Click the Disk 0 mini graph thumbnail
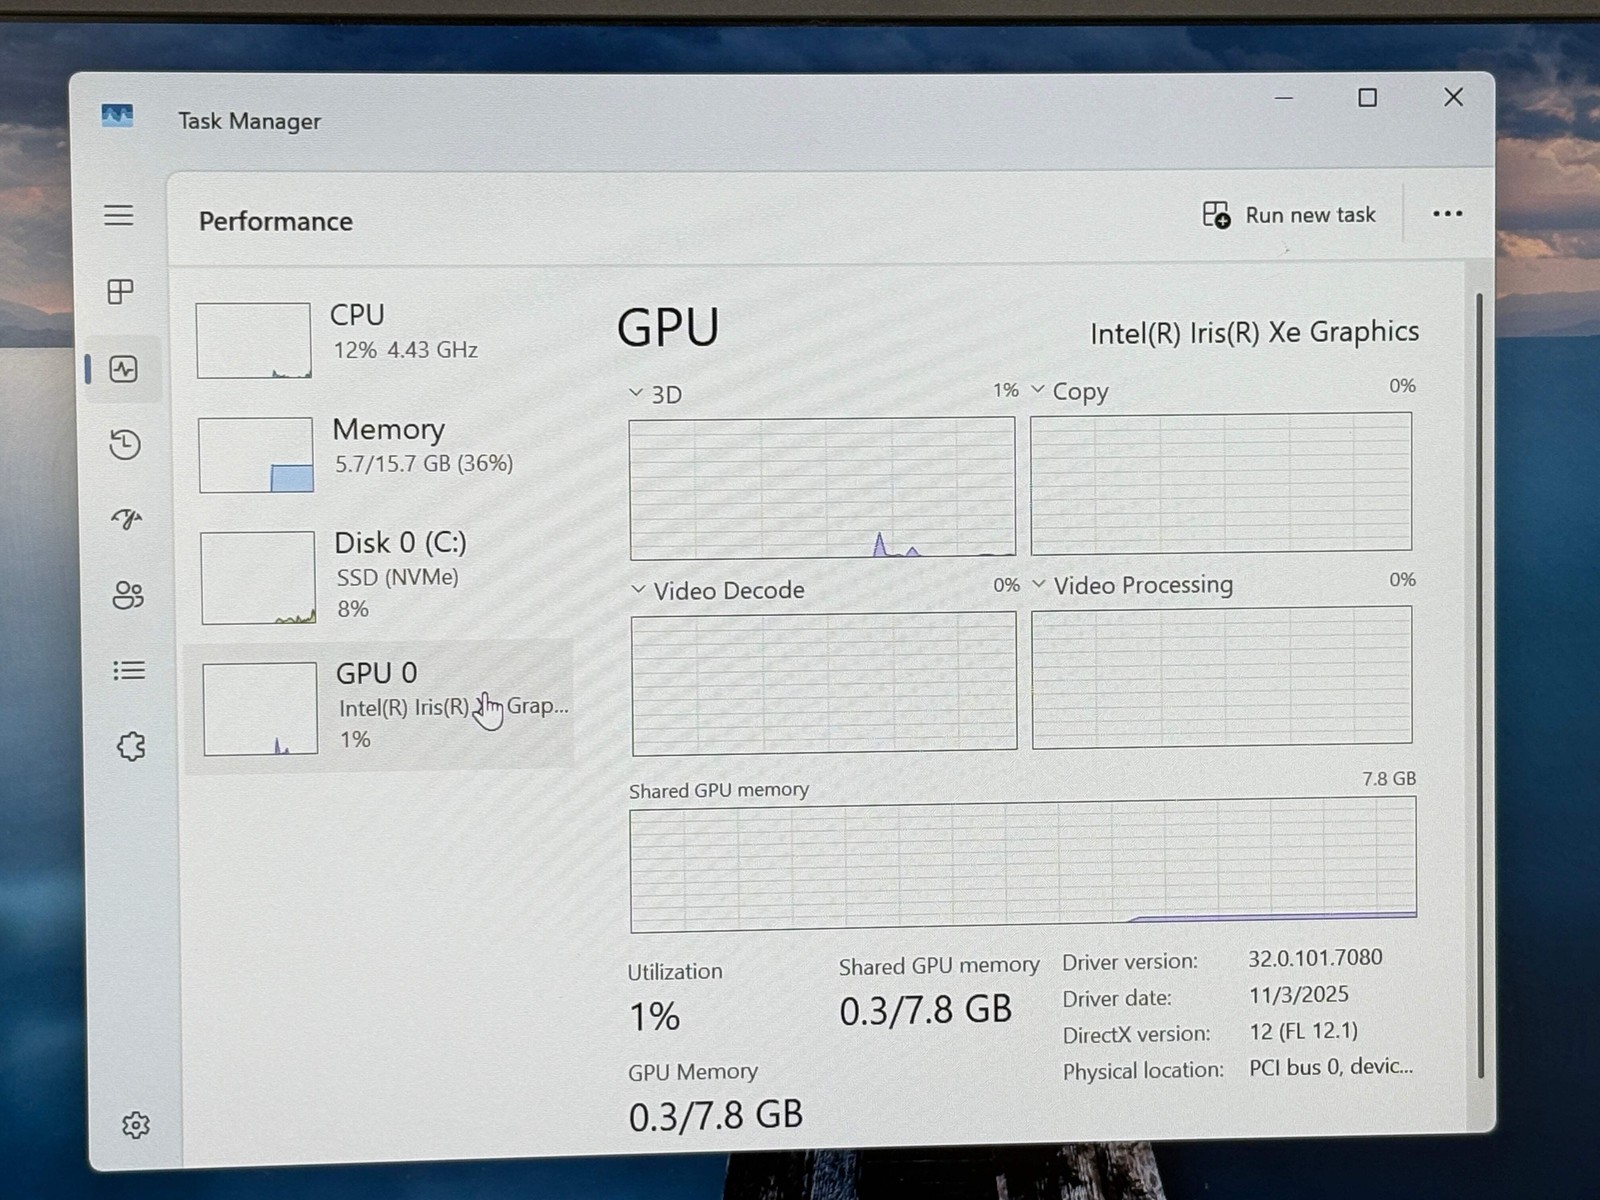The image size is (1600, 1200). (x=259, y=578)
